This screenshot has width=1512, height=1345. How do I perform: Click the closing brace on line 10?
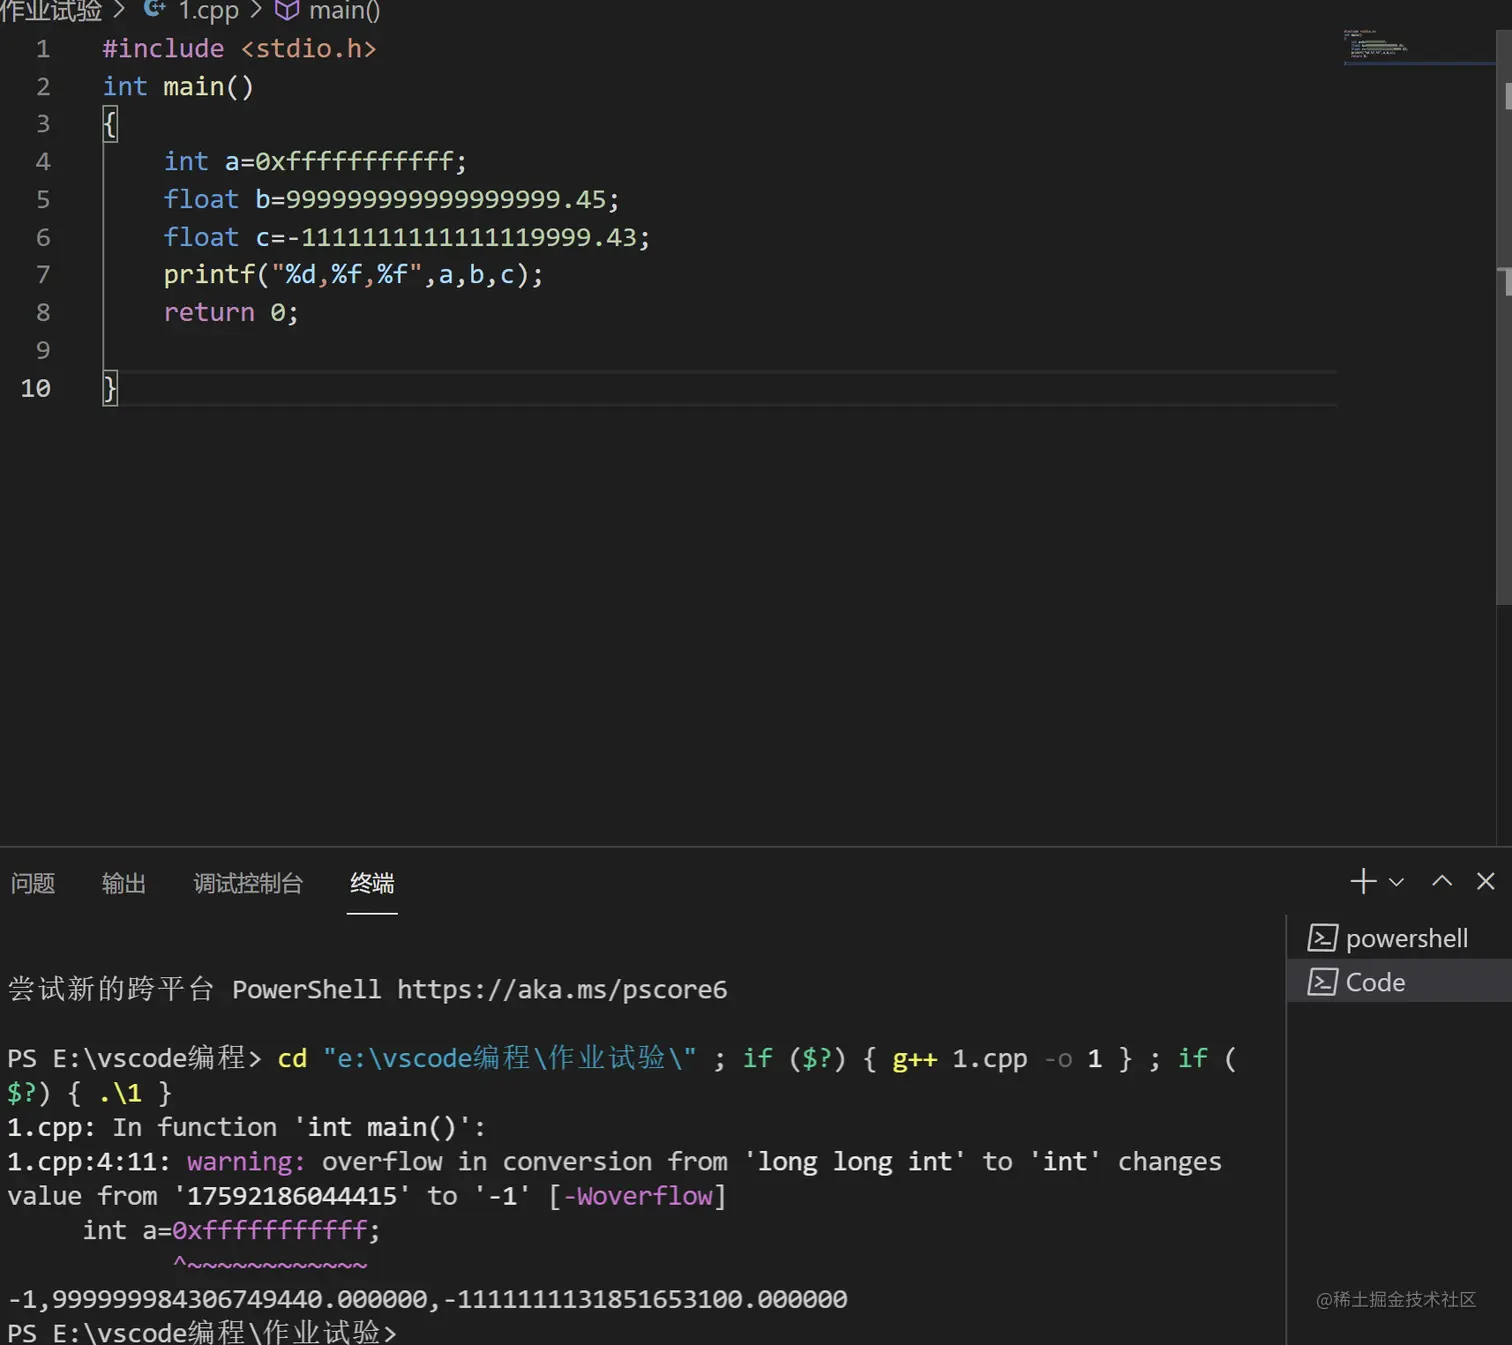[x=110, y=388]
